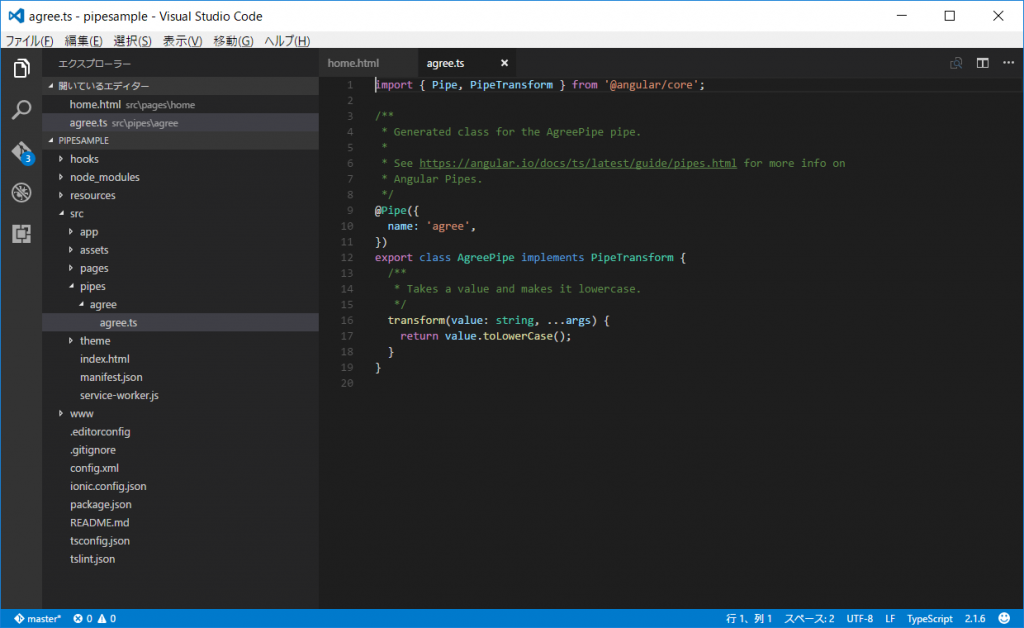Click the master branch in status bar

38,619
